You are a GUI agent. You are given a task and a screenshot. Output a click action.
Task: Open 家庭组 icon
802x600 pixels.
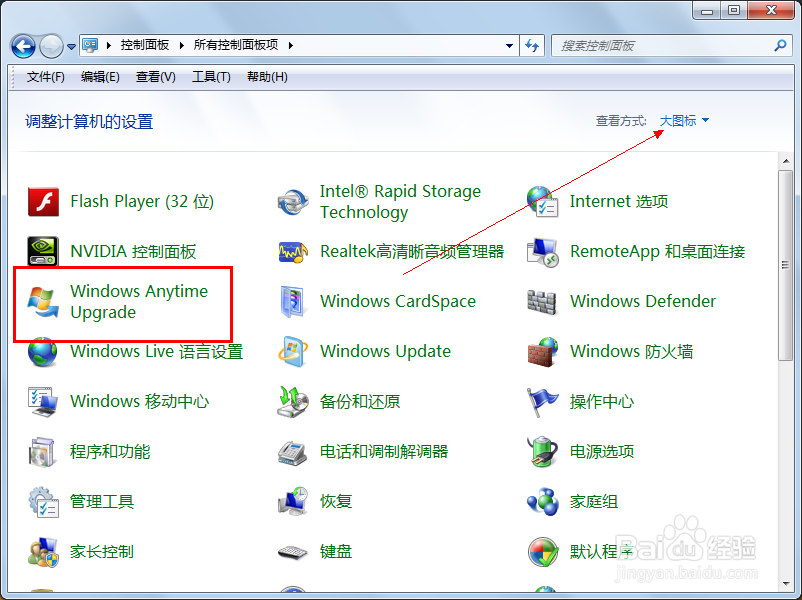(x=543, y=502)
